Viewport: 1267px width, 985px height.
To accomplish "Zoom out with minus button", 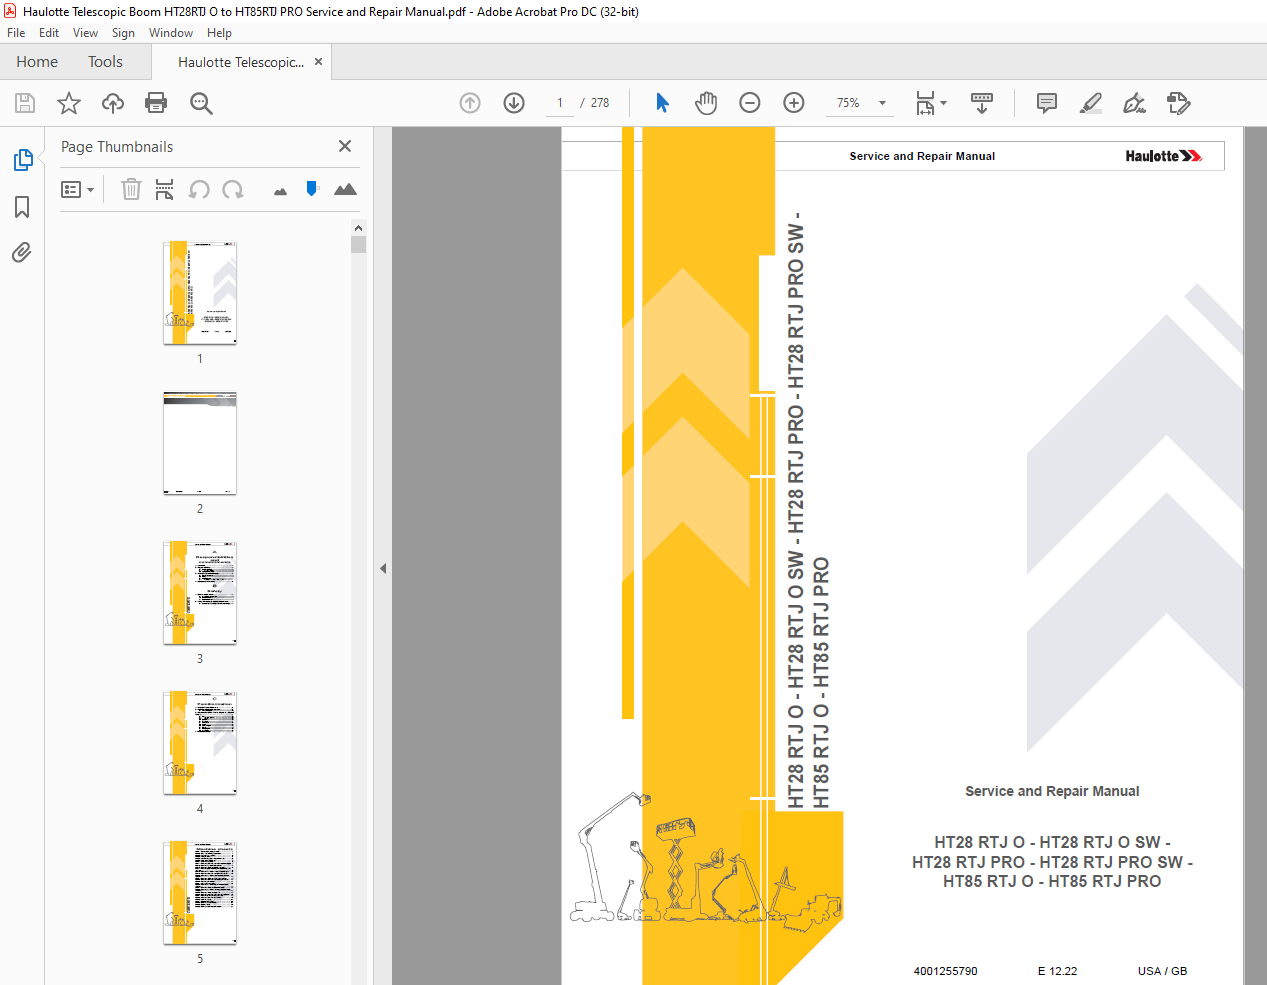I will pyautogui.click(x=750, y=103).
